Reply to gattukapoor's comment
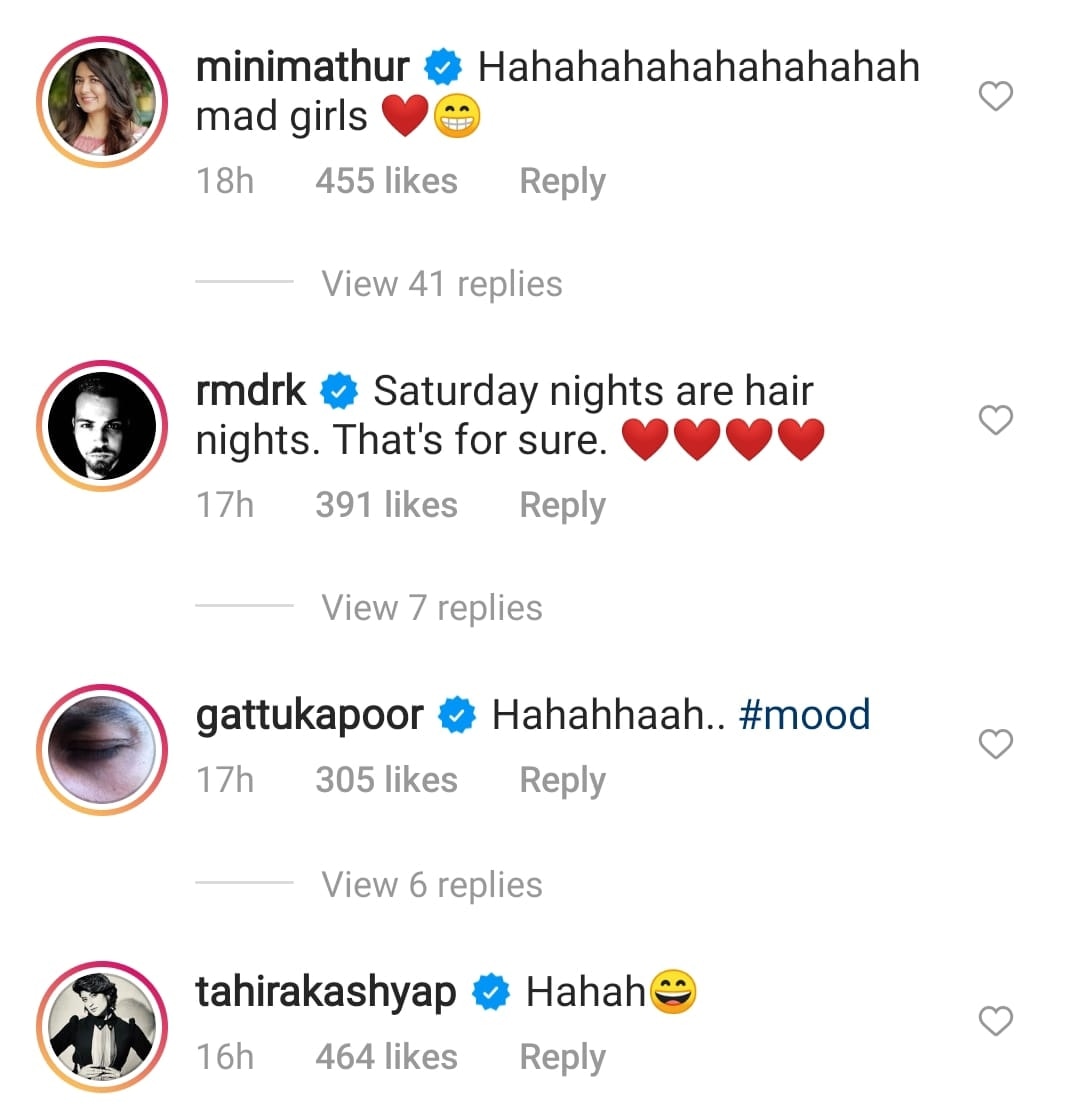This screenshot has height=1114, width=1079. (x=562, y=781)
